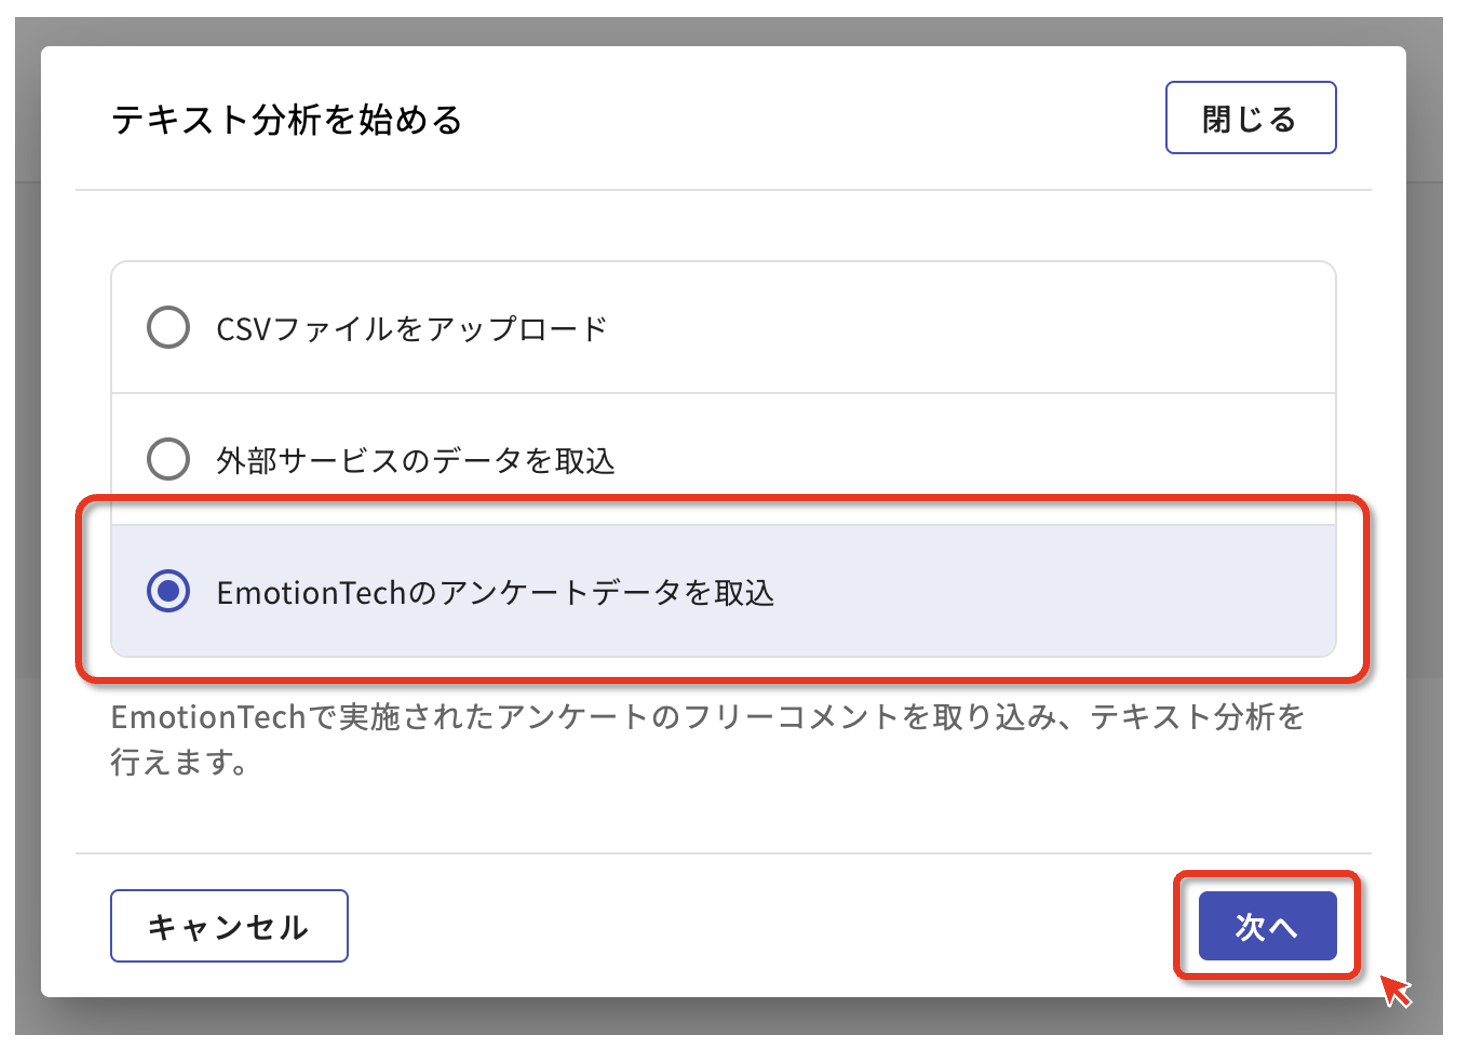
Task: Click the selected EmotionTech radio button
Action: [168, 591]
